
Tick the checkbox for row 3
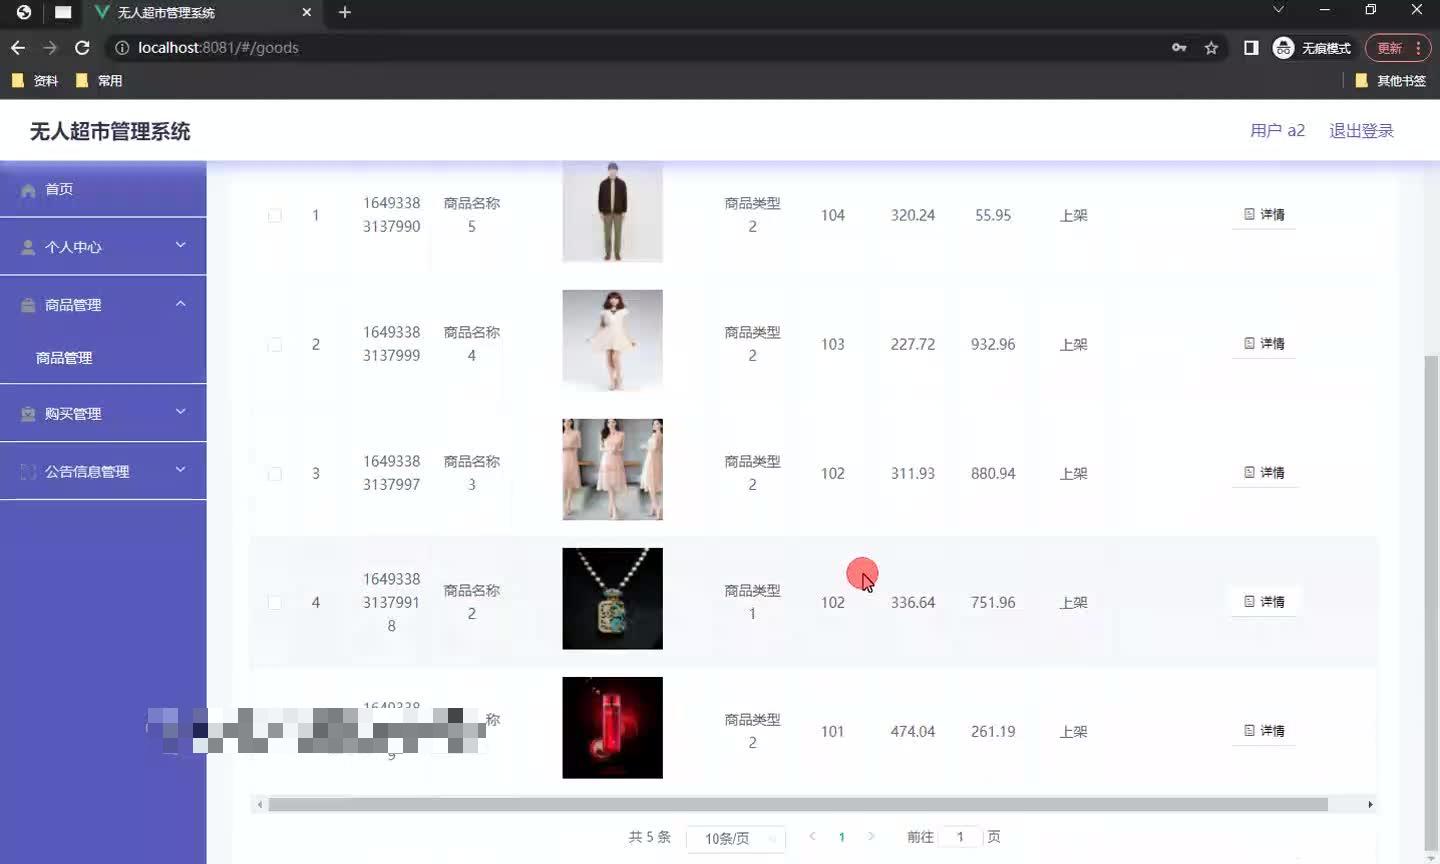pos(275,473)
